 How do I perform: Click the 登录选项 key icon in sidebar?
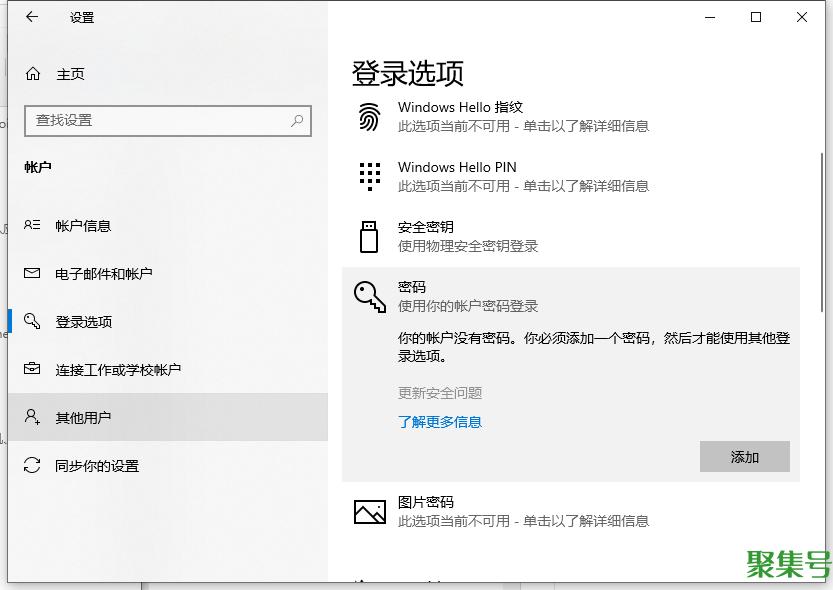point(32,321)
